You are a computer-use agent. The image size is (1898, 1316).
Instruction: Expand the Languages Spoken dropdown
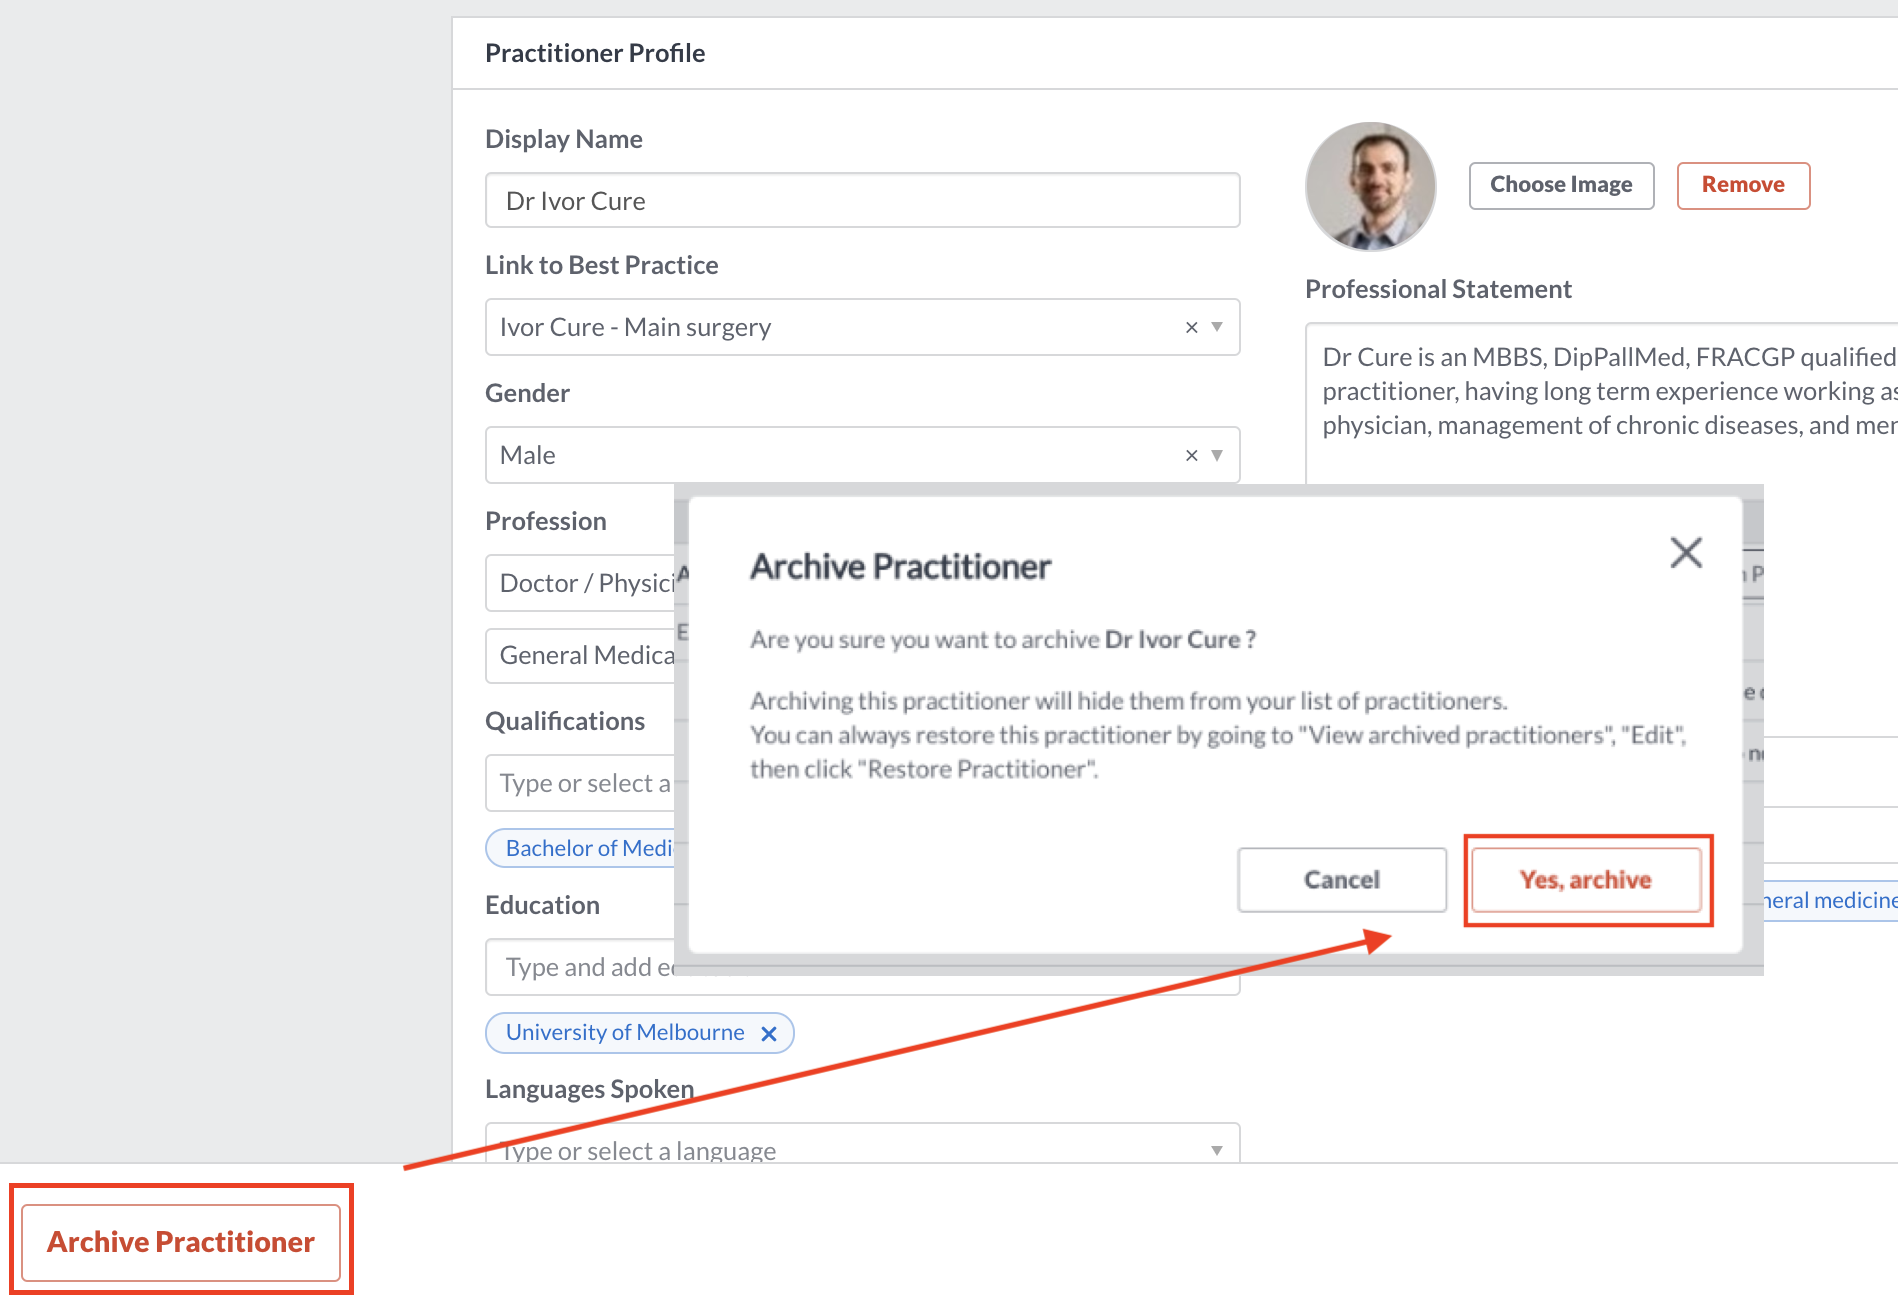coord(1217,1150)
